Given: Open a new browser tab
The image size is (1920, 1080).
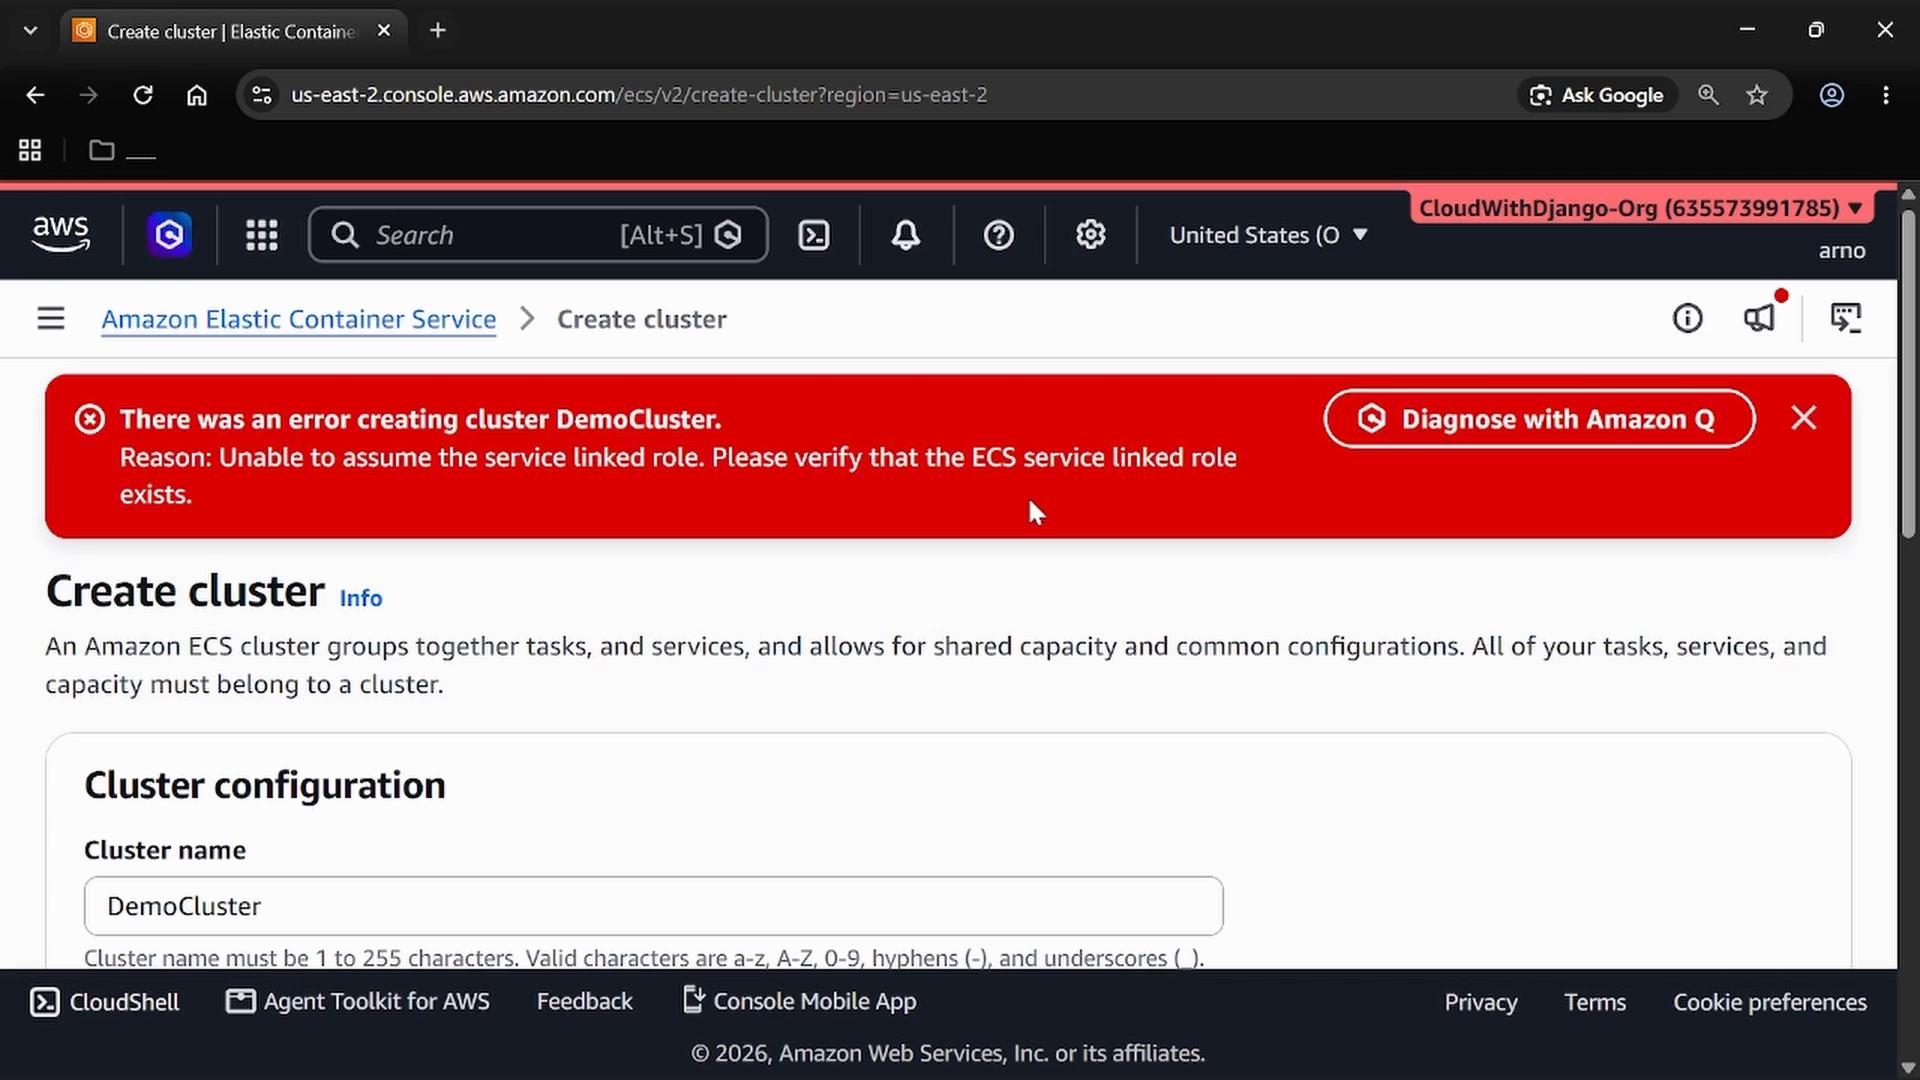Looking at the screenshot, I should click(x=438, y=31).
